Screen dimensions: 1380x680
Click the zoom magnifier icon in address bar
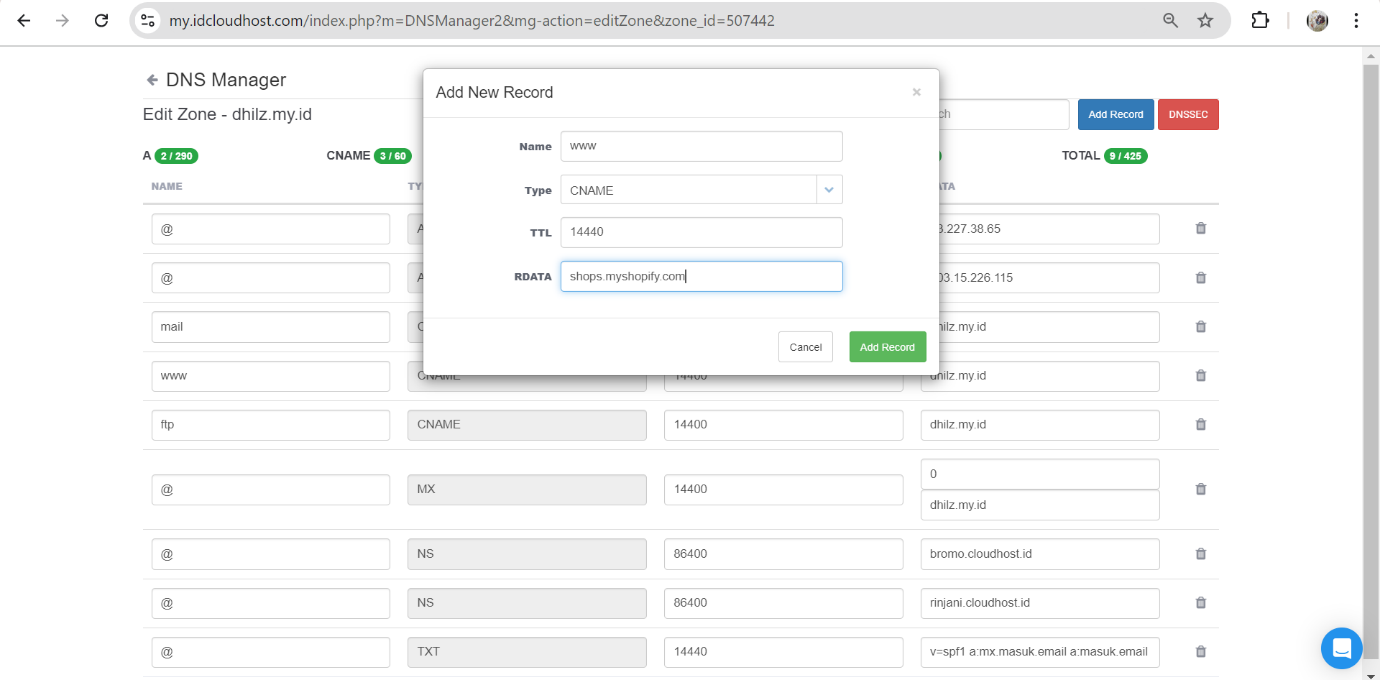tap(1170, 20)
